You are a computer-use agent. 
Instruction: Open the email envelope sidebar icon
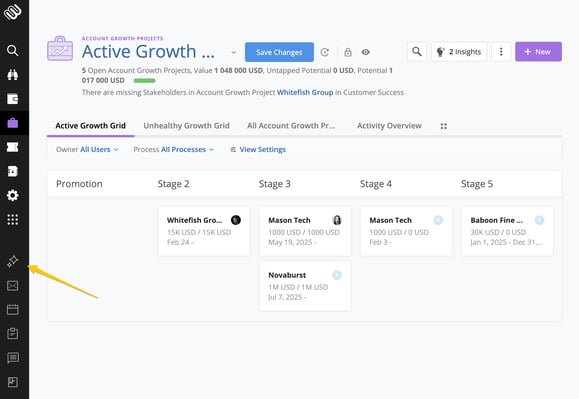tap(13, 286)
